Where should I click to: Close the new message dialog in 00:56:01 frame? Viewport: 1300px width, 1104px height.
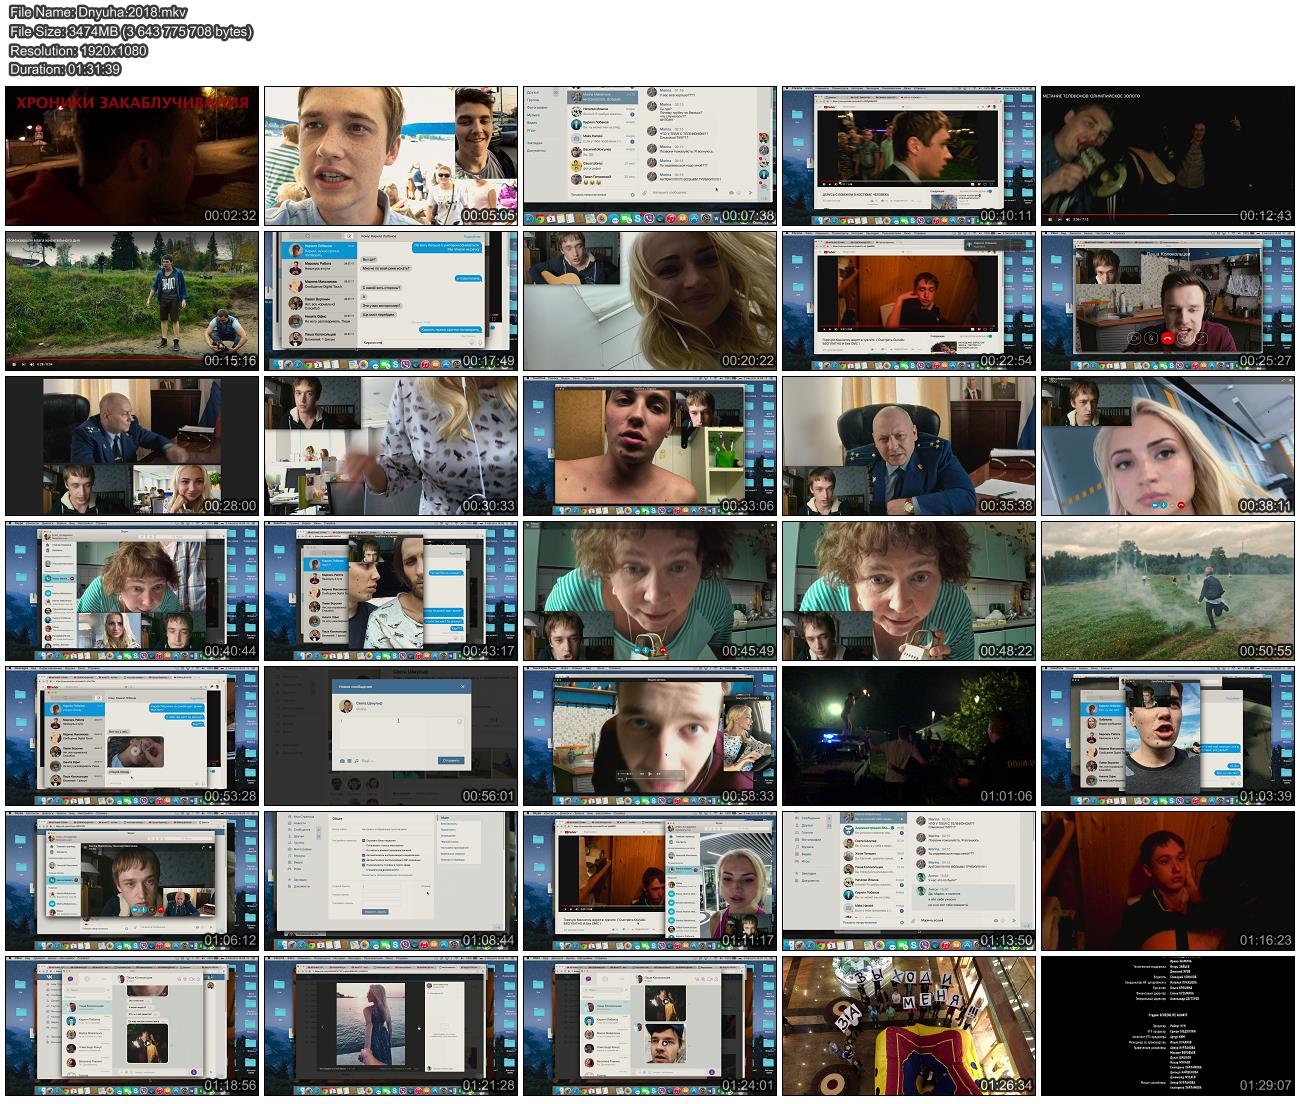coord(462,686)
